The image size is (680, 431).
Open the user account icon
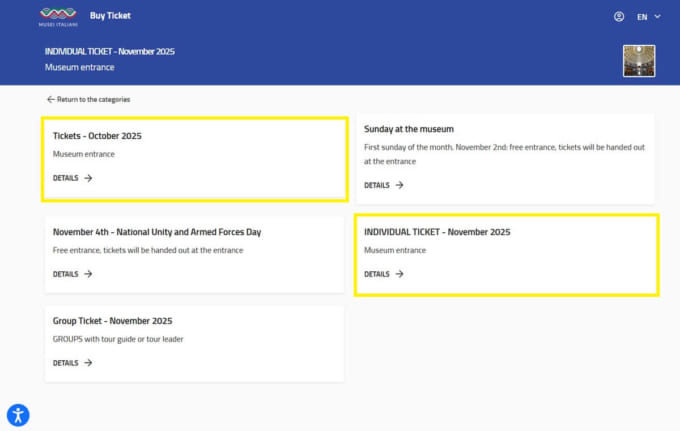click(x=619, y=16)
